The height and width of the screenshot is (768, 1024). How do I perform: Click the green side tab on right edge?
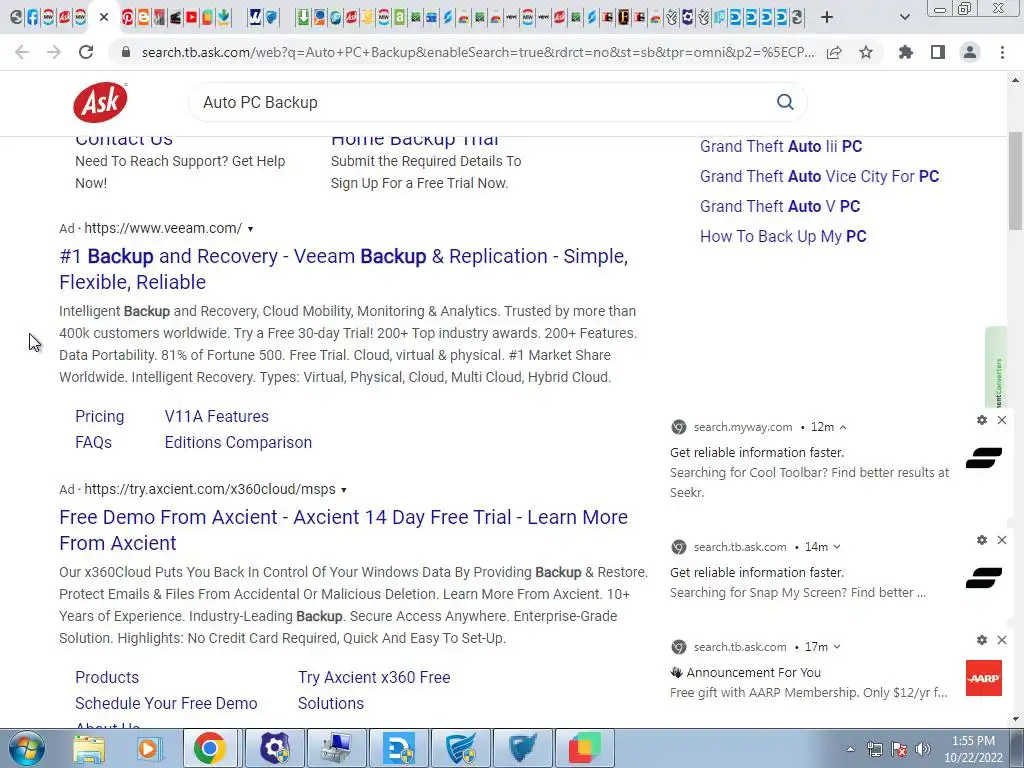pos(997,368)
